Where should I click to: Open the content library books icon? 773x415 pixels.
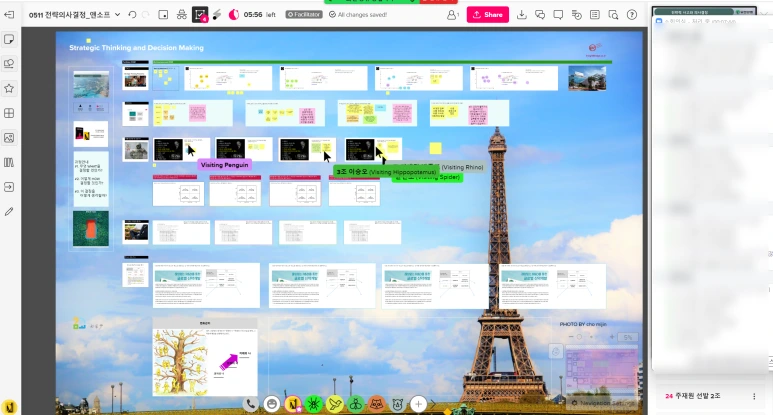click(9, 162)
